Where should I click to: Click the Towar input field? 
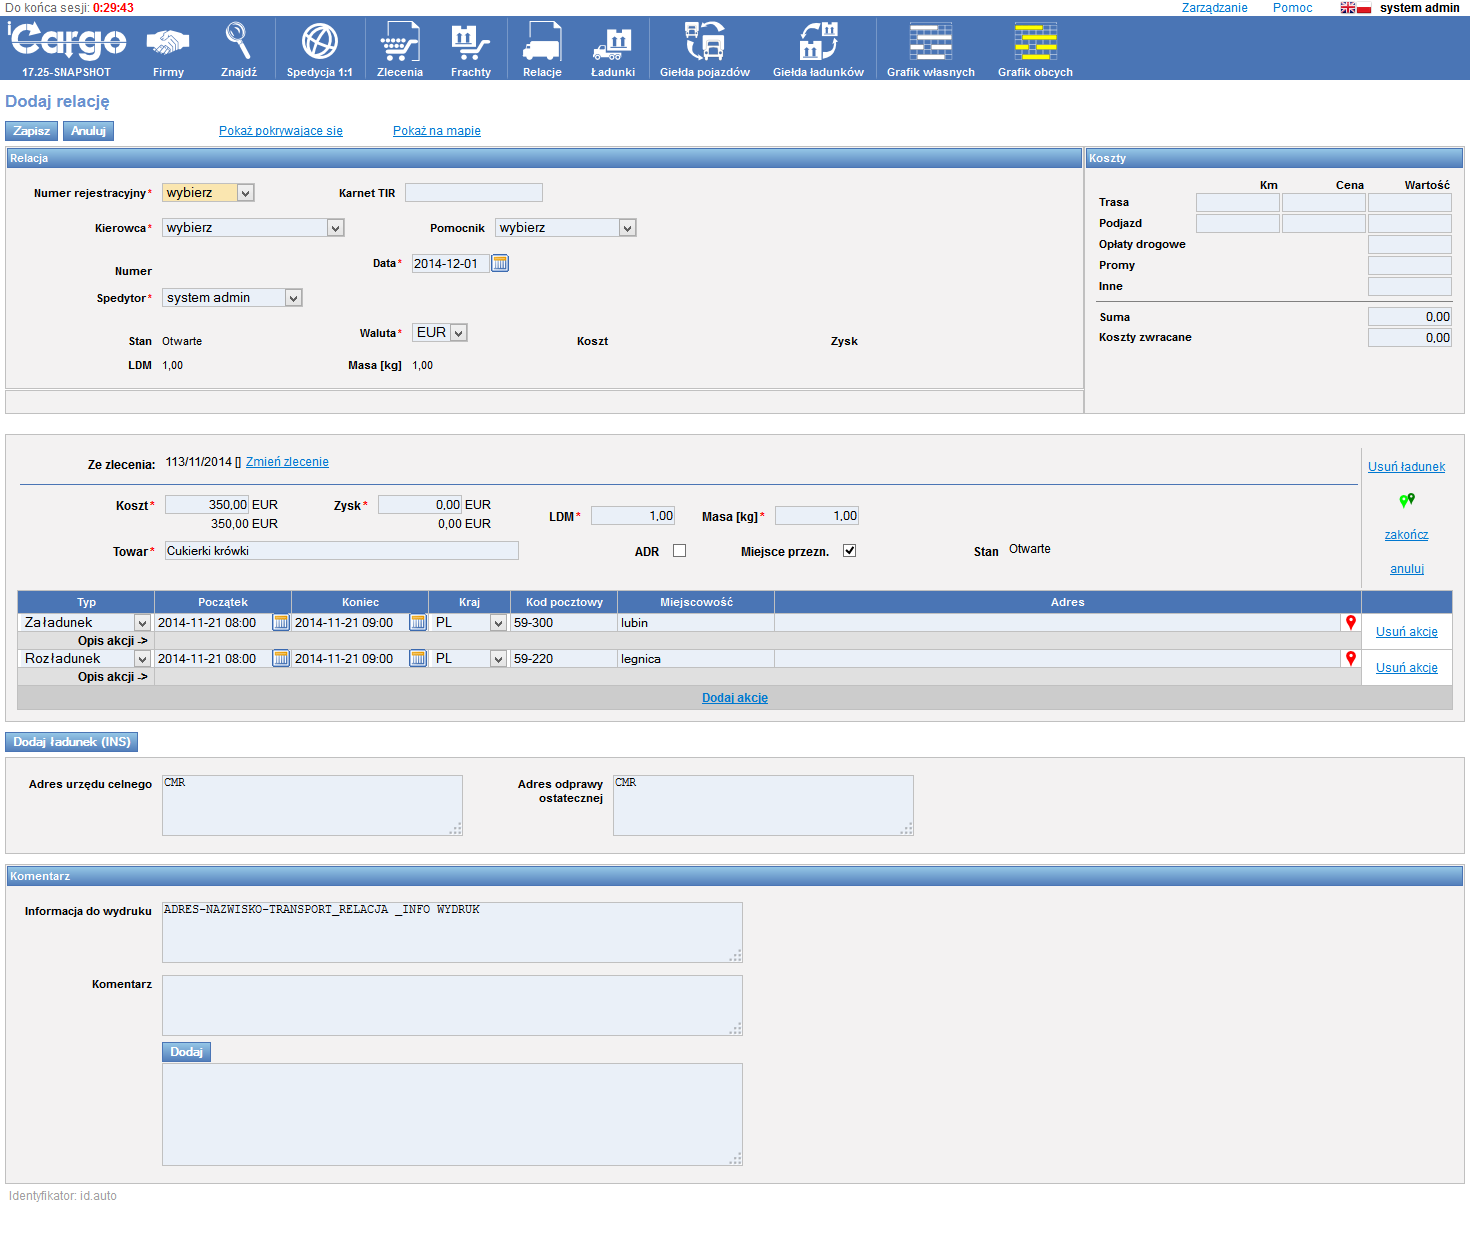[x=342, y=551]
